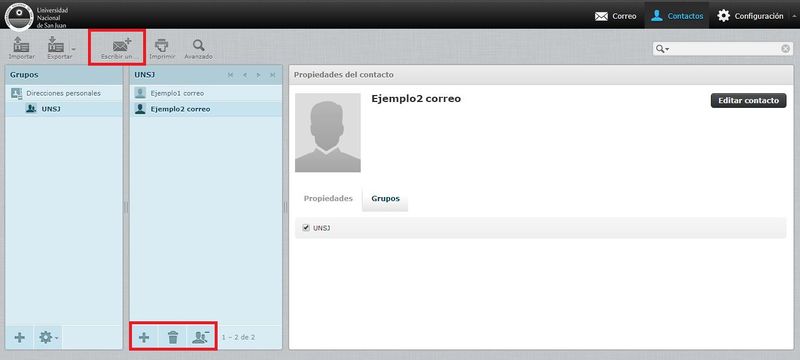Go to last contacts page

click(272, 75)
